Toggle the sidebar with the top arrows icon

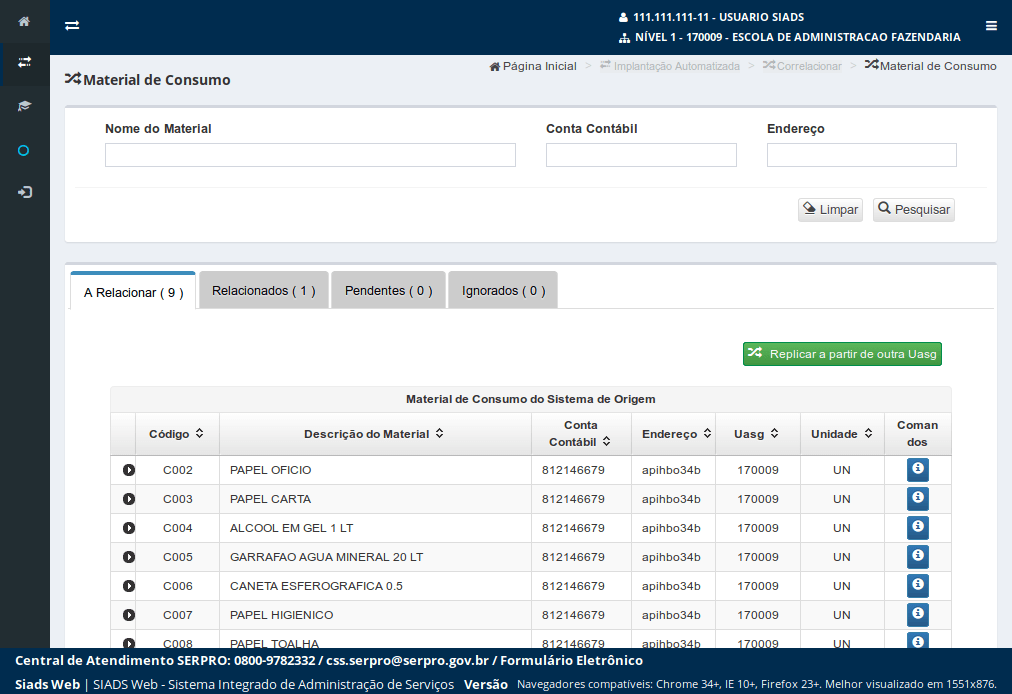tap(72, 25)
